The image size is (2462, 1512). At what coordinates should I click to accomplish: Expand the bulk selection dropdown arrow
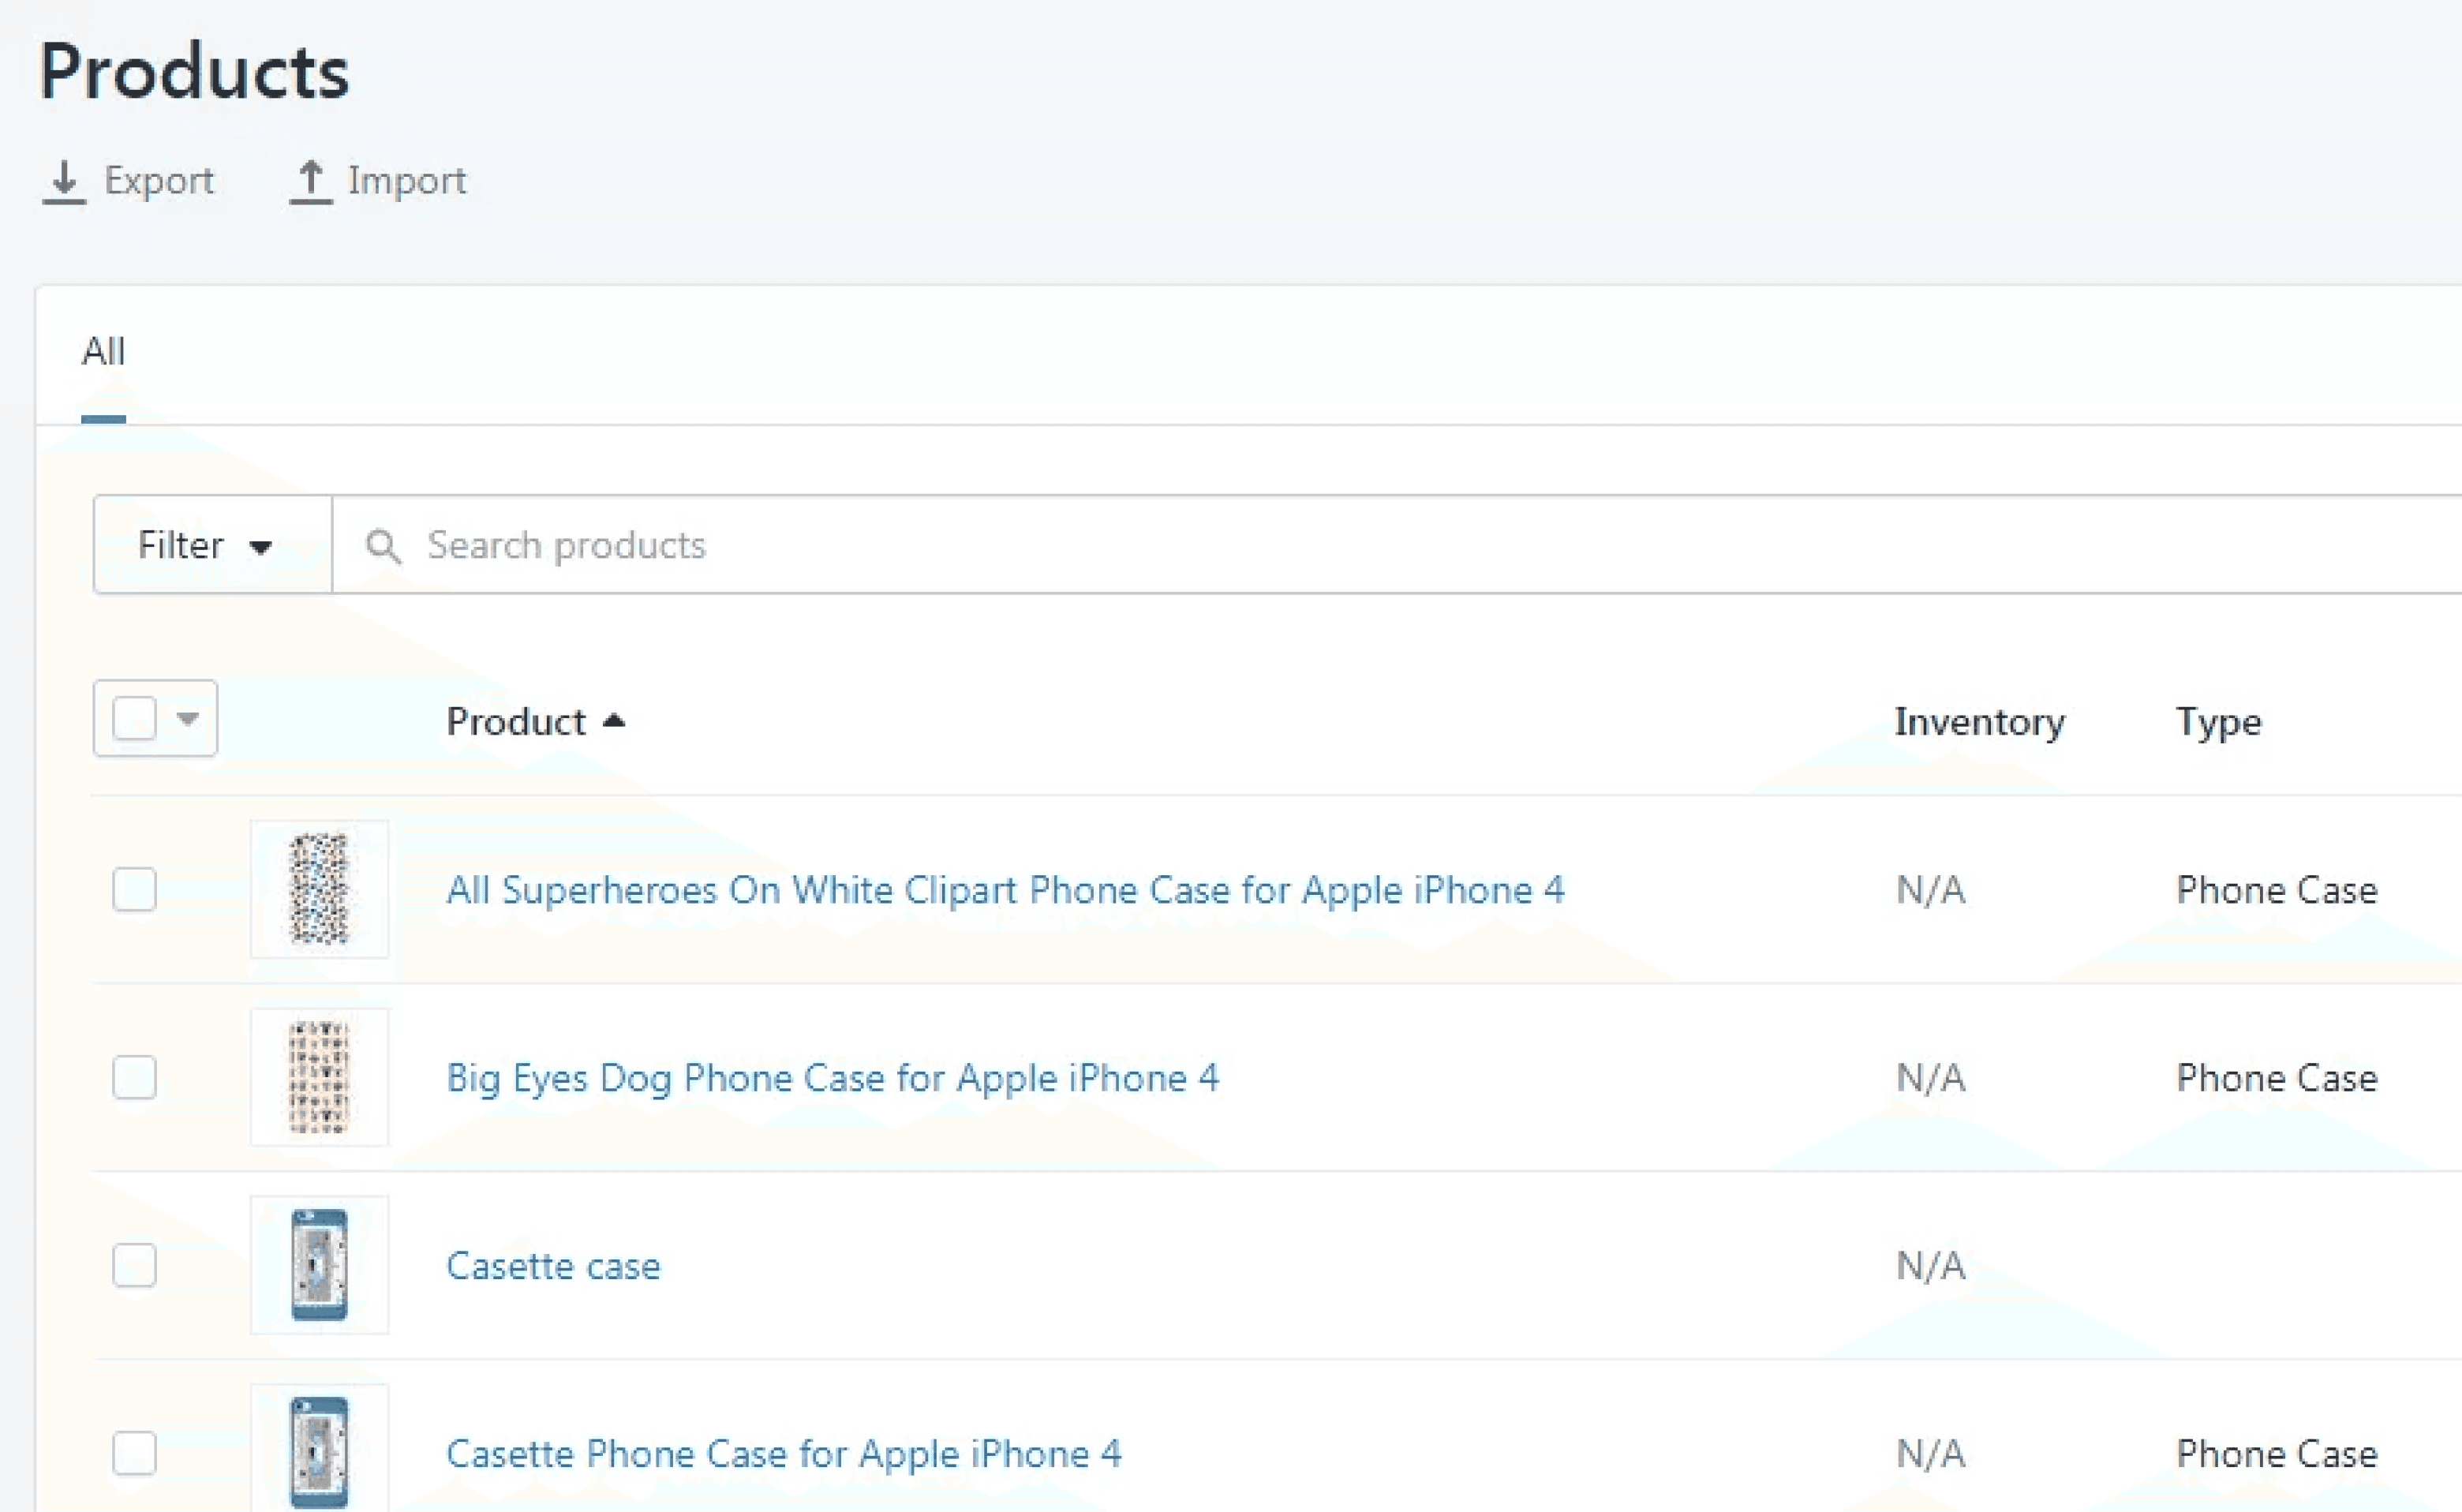pos(188,718)
